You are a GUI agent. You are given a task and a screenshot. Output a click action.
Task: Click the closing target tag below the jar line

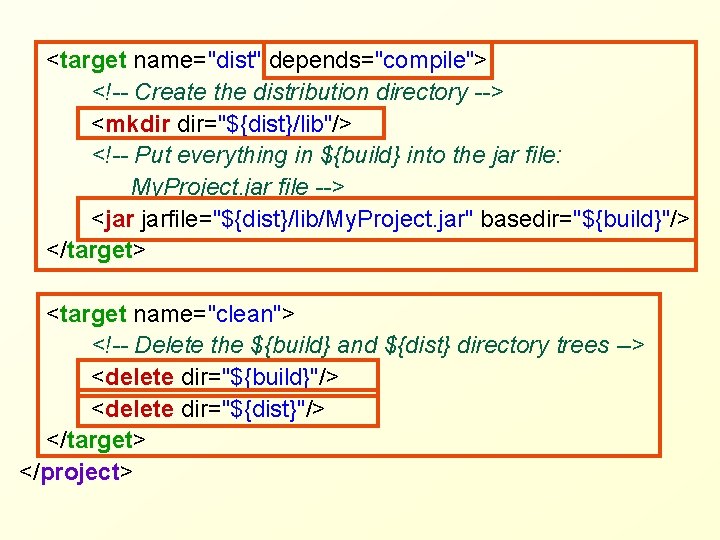point(96,250)
